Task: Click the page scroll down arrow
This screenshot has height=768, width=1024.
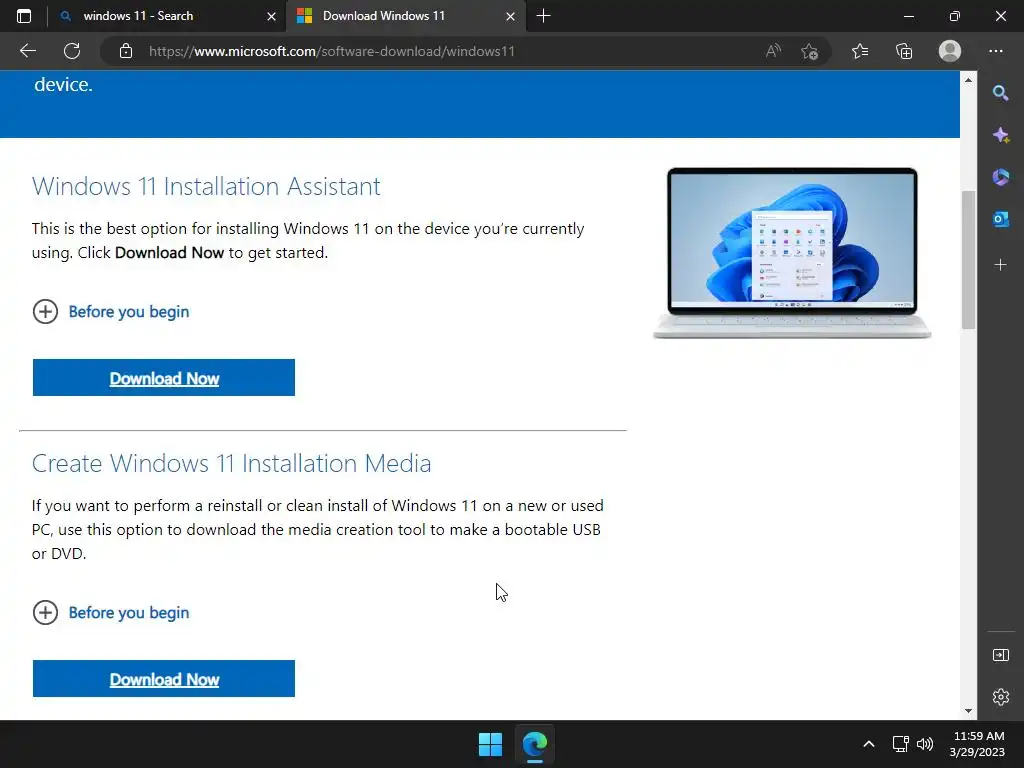Action: [968, 711]
